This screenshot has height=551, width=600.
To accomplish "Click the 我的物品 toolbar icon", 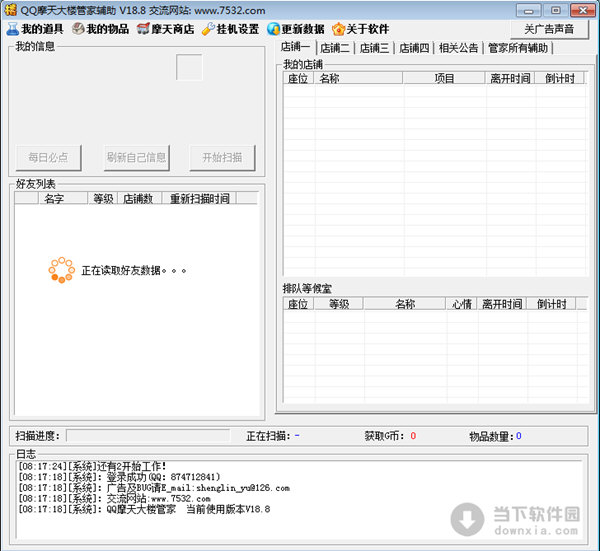I will [x=78, y=29].
